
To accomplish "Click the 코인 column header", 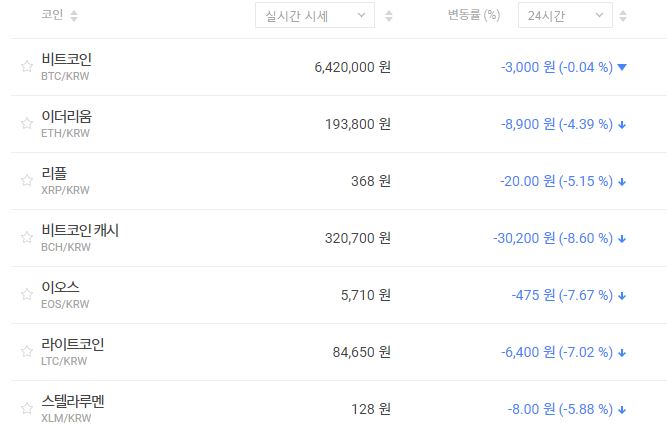I will (52, 16).
